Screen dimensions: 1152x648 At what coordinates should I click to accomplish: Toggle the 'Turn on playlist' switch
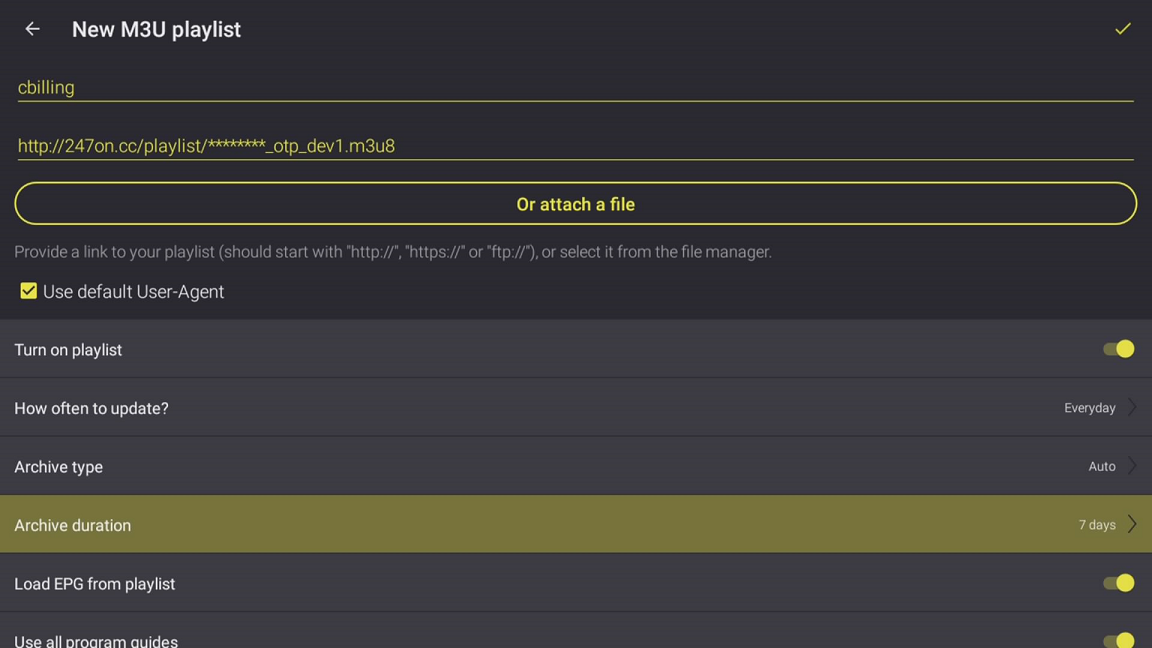click(x=1118, y=349)
